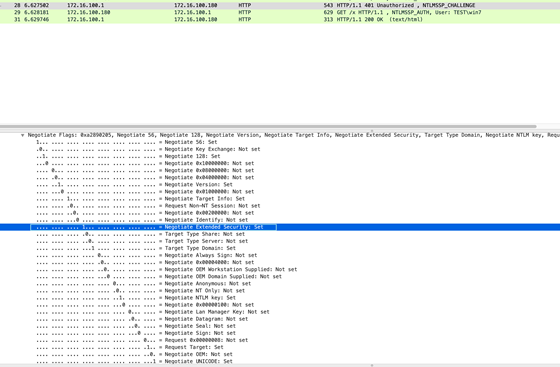This screenshot has width=560, height=367.
Task: Click HTTP protocol cell of packet 28
Action: pyautogui.click(x=245, y=5)
